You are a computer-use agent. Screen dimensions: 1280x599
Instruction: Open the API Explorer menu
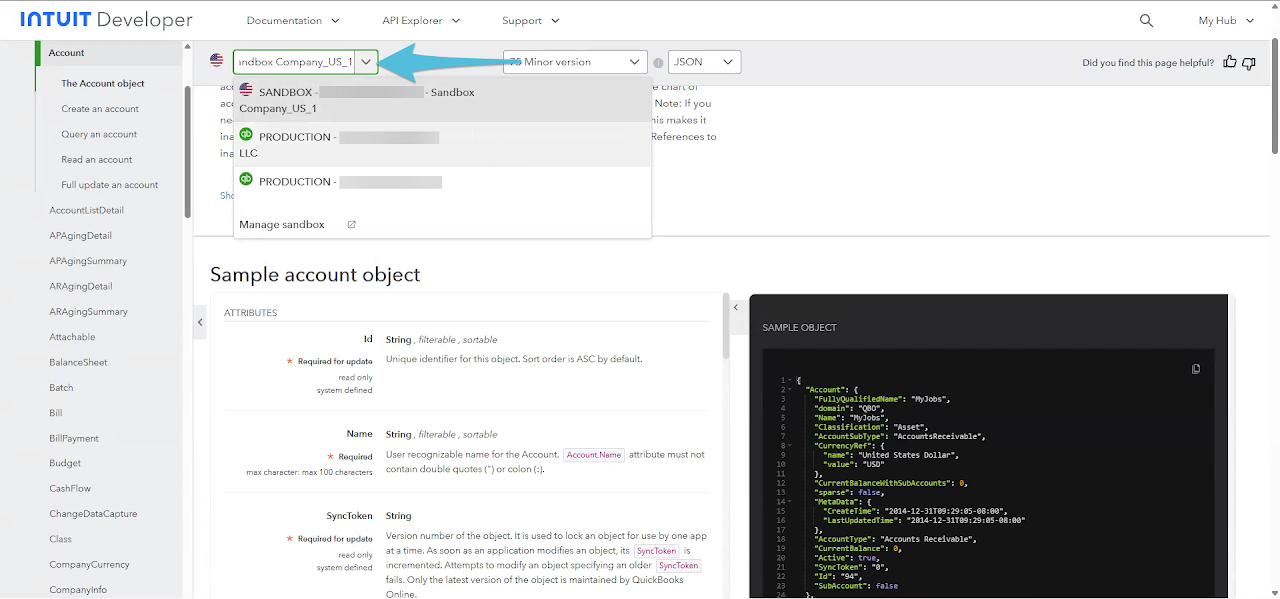421,20
